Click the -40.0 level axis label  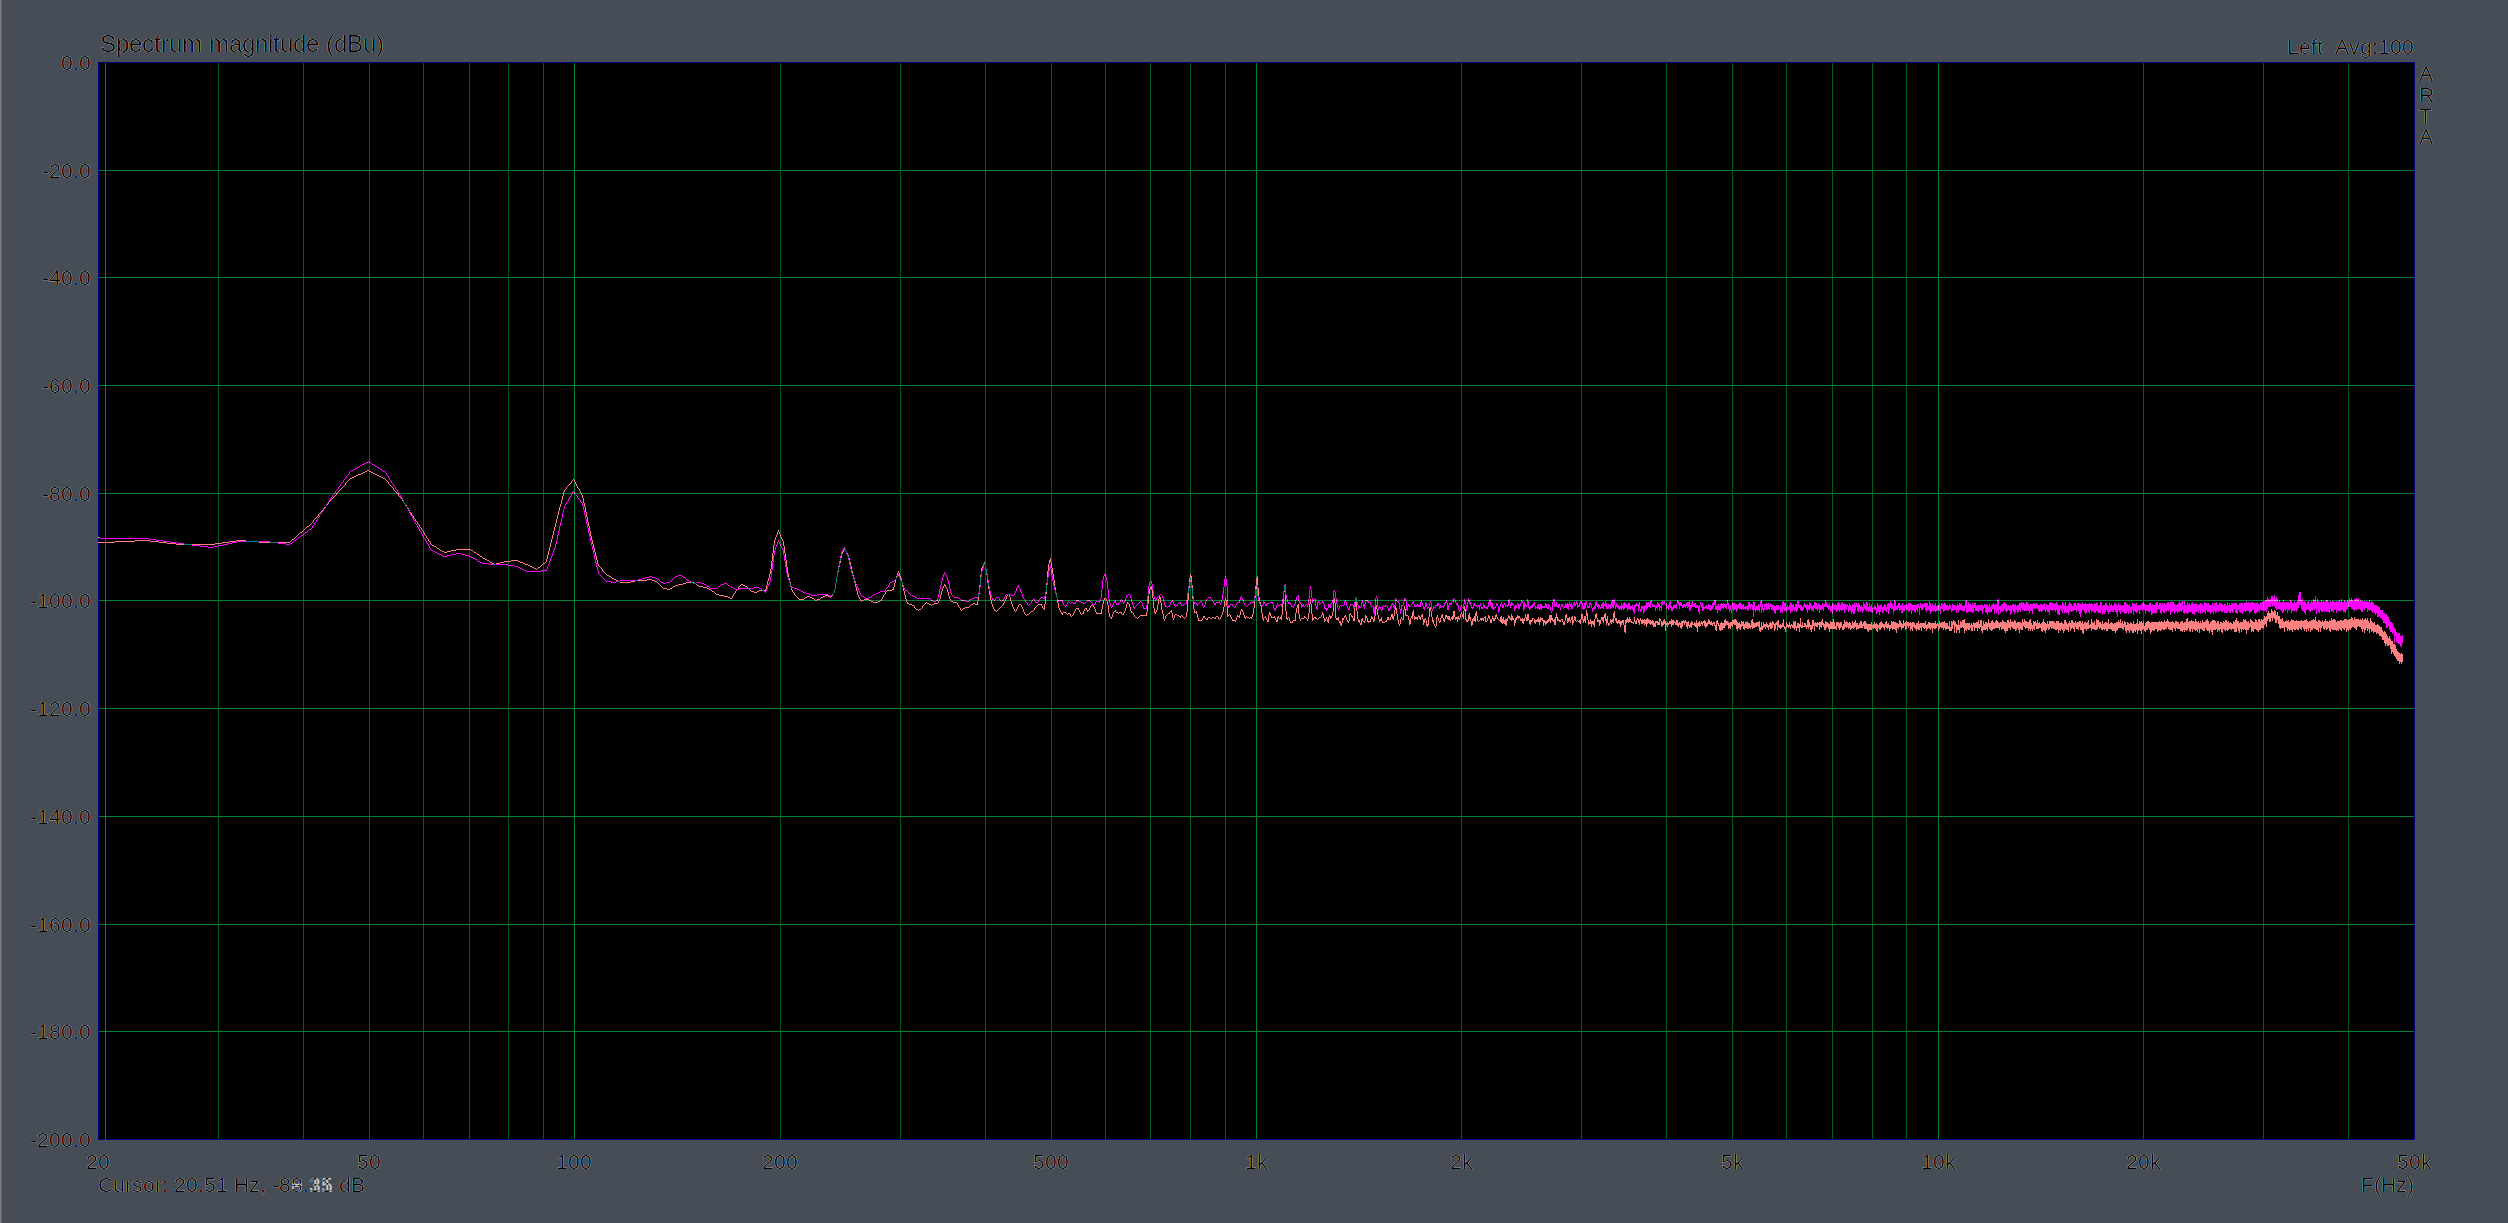[x=66, y=278]
